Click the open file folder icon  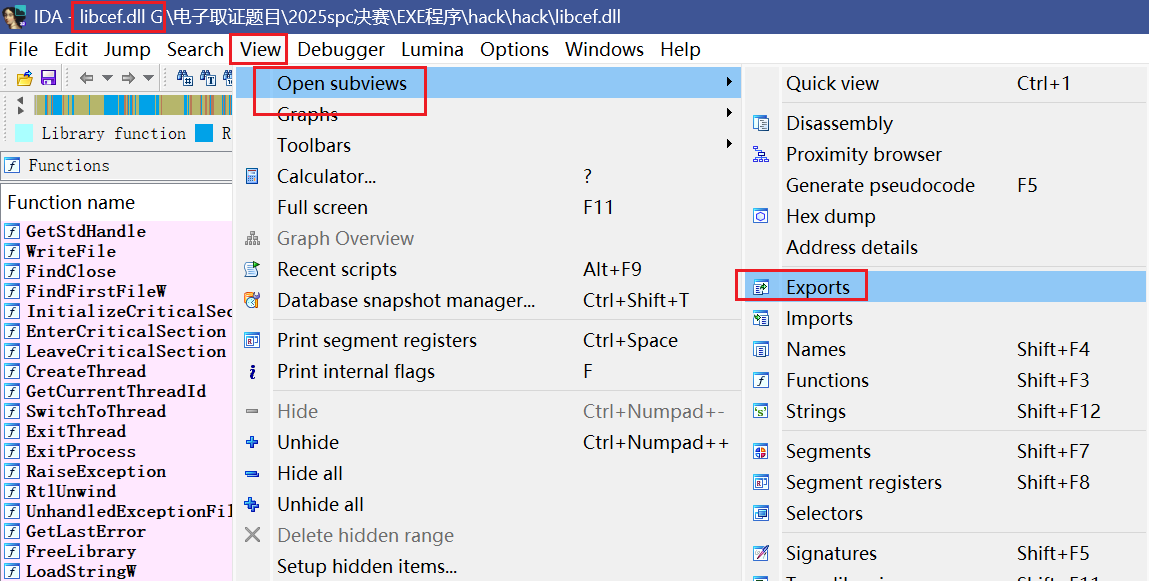coord(24,78)
